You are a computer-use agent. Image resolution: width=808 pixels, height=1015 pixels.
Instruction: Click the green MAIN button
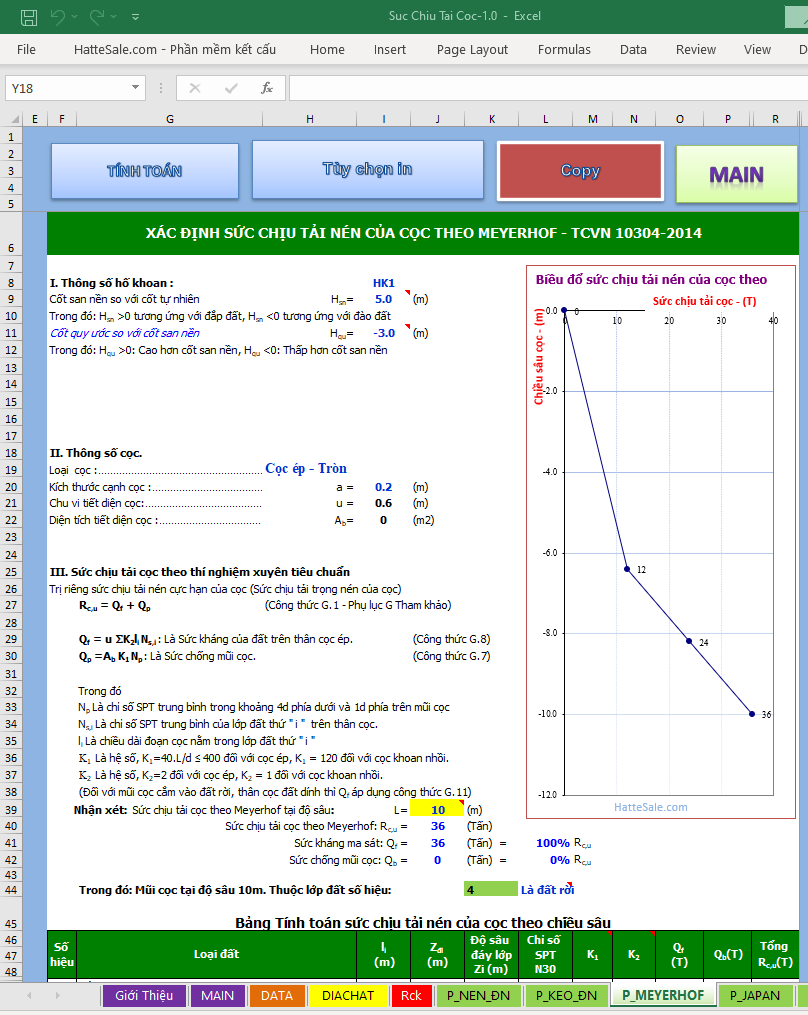pyautogui.click(x=737, y=174)
